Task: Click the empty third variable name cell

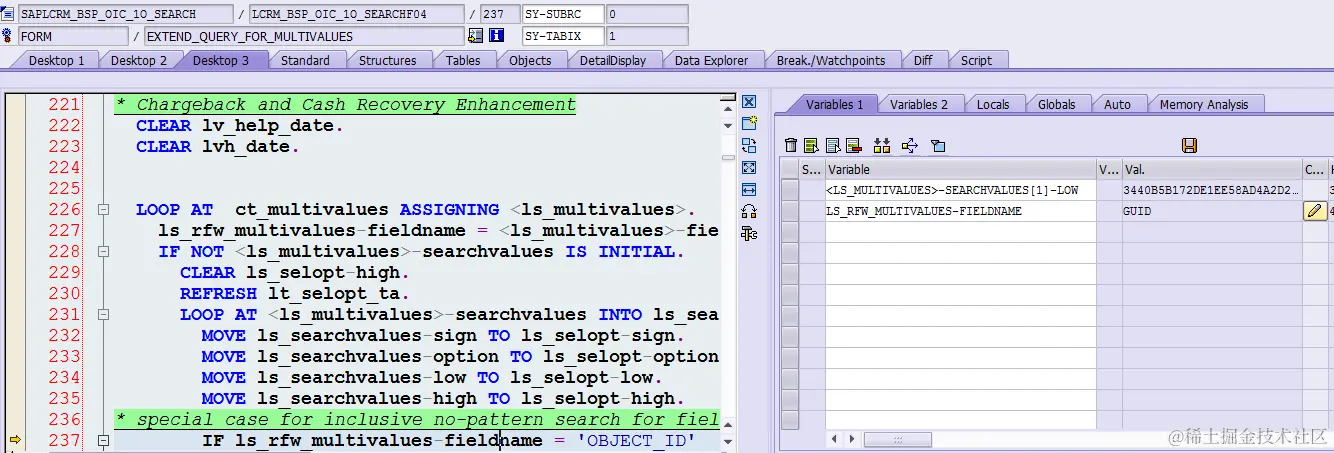Action: click(x=960, y=232)
